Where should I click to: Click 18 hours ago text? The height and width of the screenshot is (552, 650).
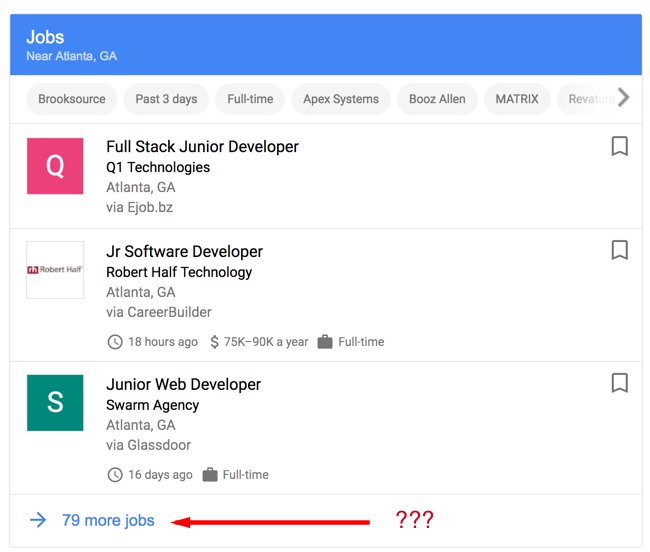(x=163, y=342)
